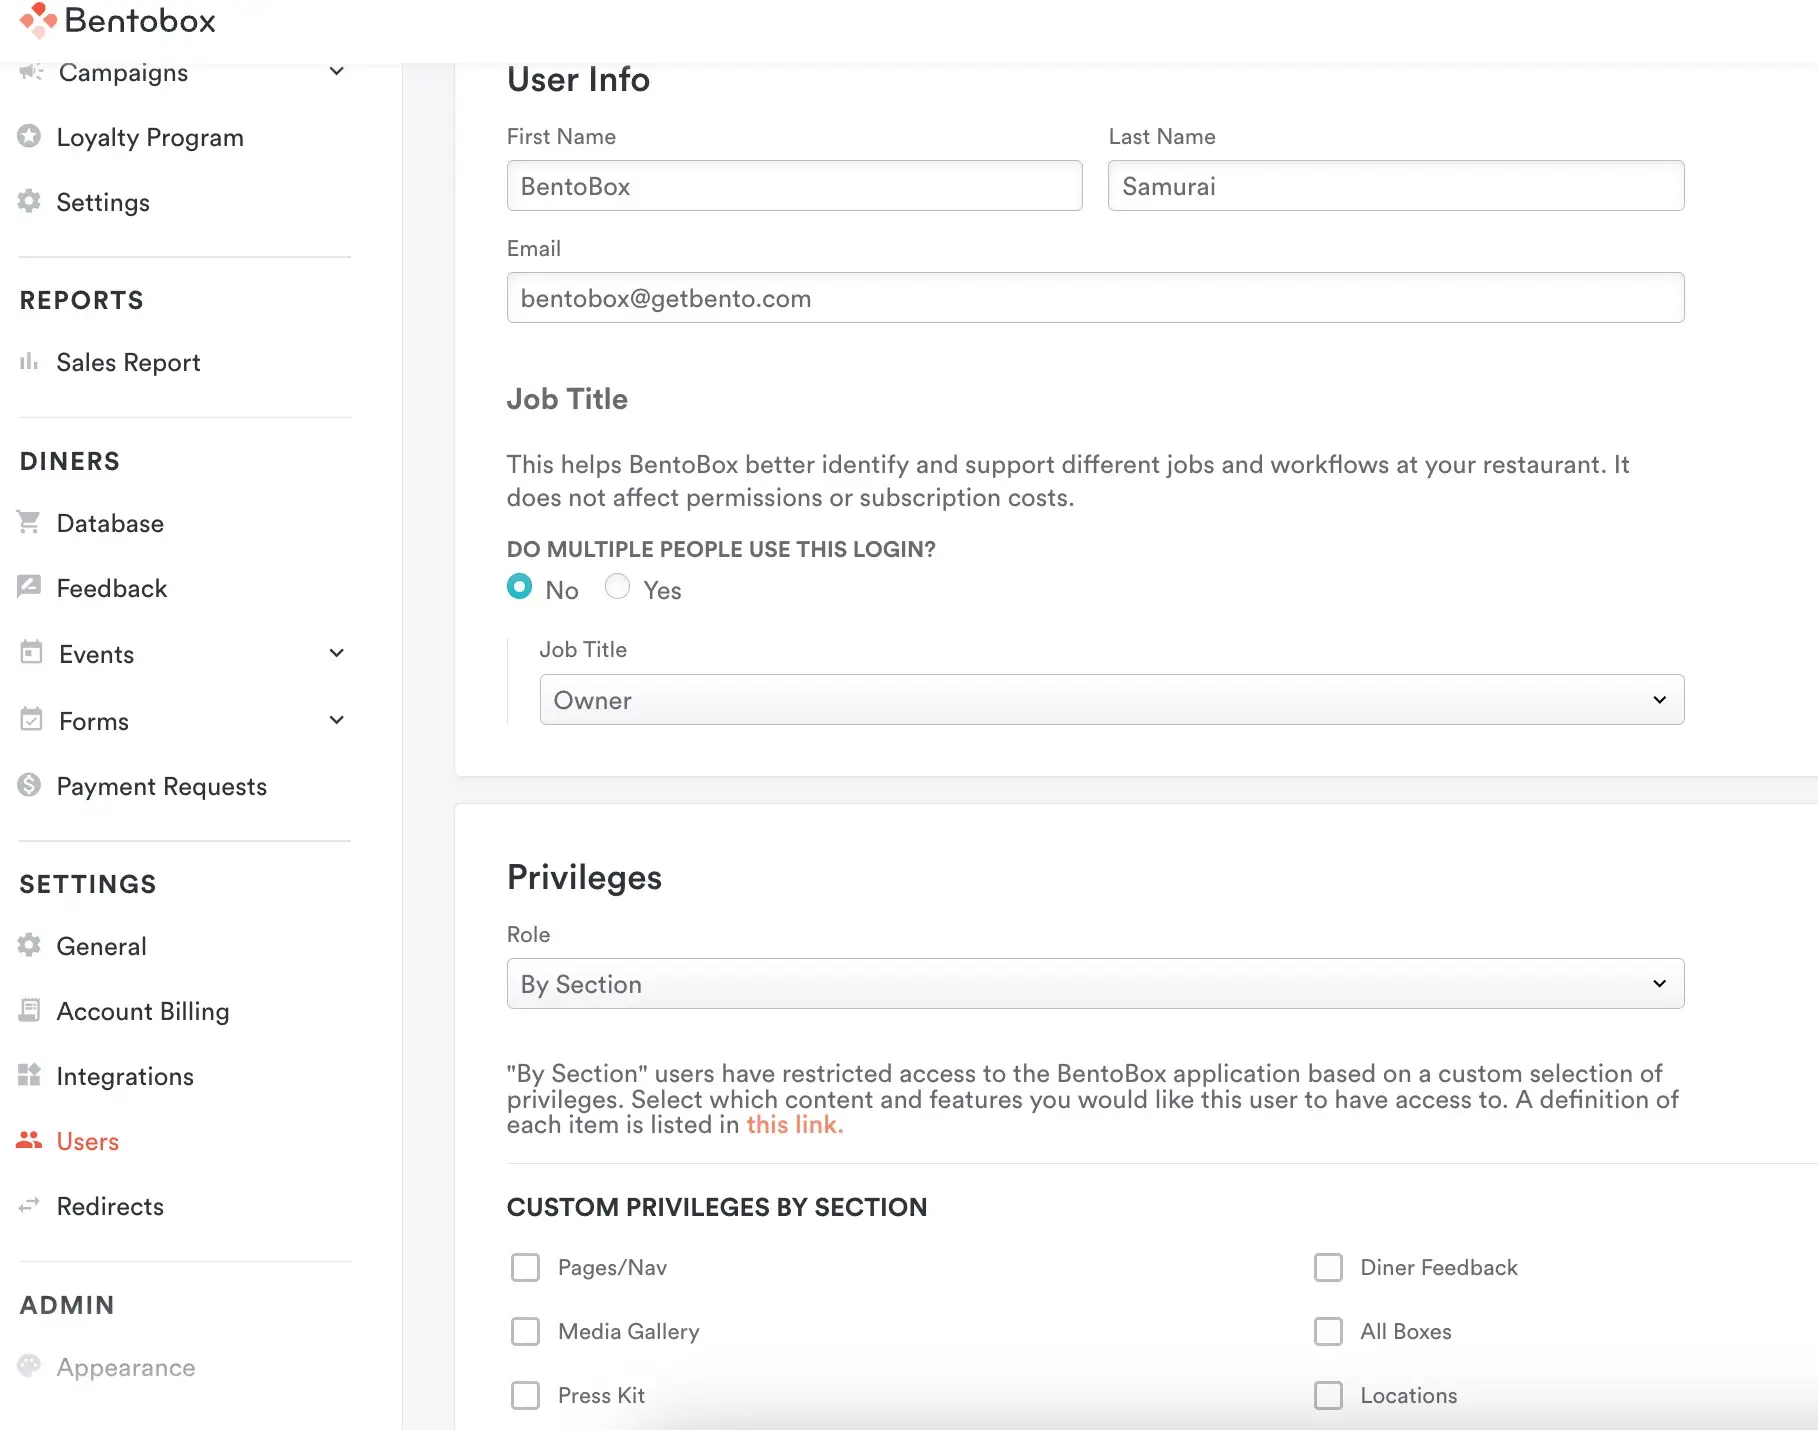Viewport: 1818px width, 1430px height.
Task: Open the Database menu item
Action: 110,523
